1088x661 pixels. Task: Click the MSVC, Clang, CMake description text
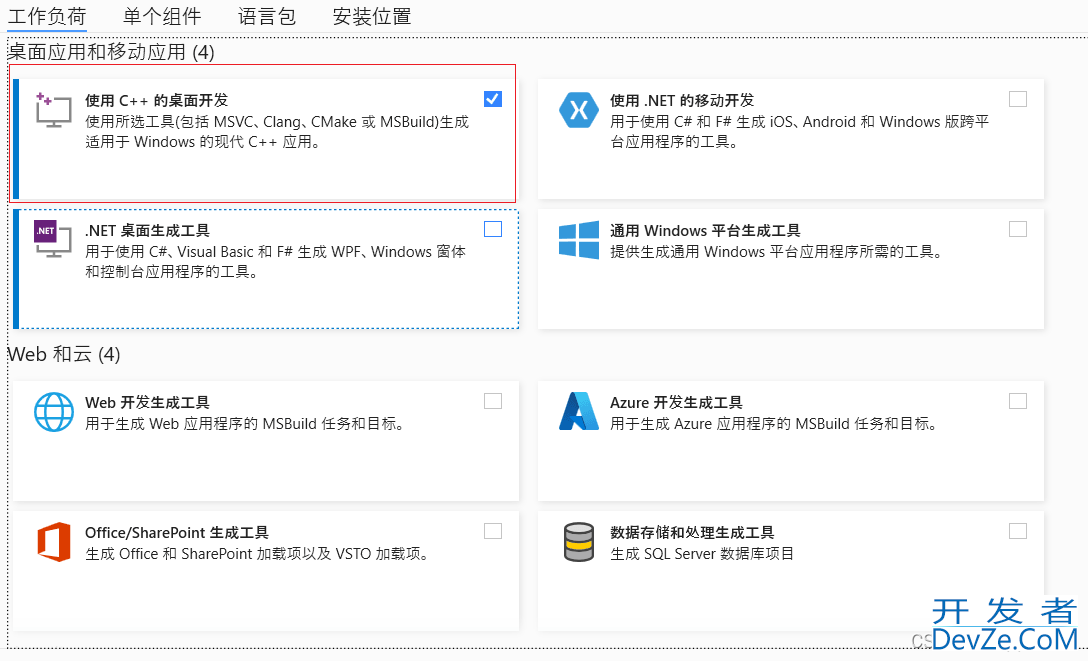point(277,132)
